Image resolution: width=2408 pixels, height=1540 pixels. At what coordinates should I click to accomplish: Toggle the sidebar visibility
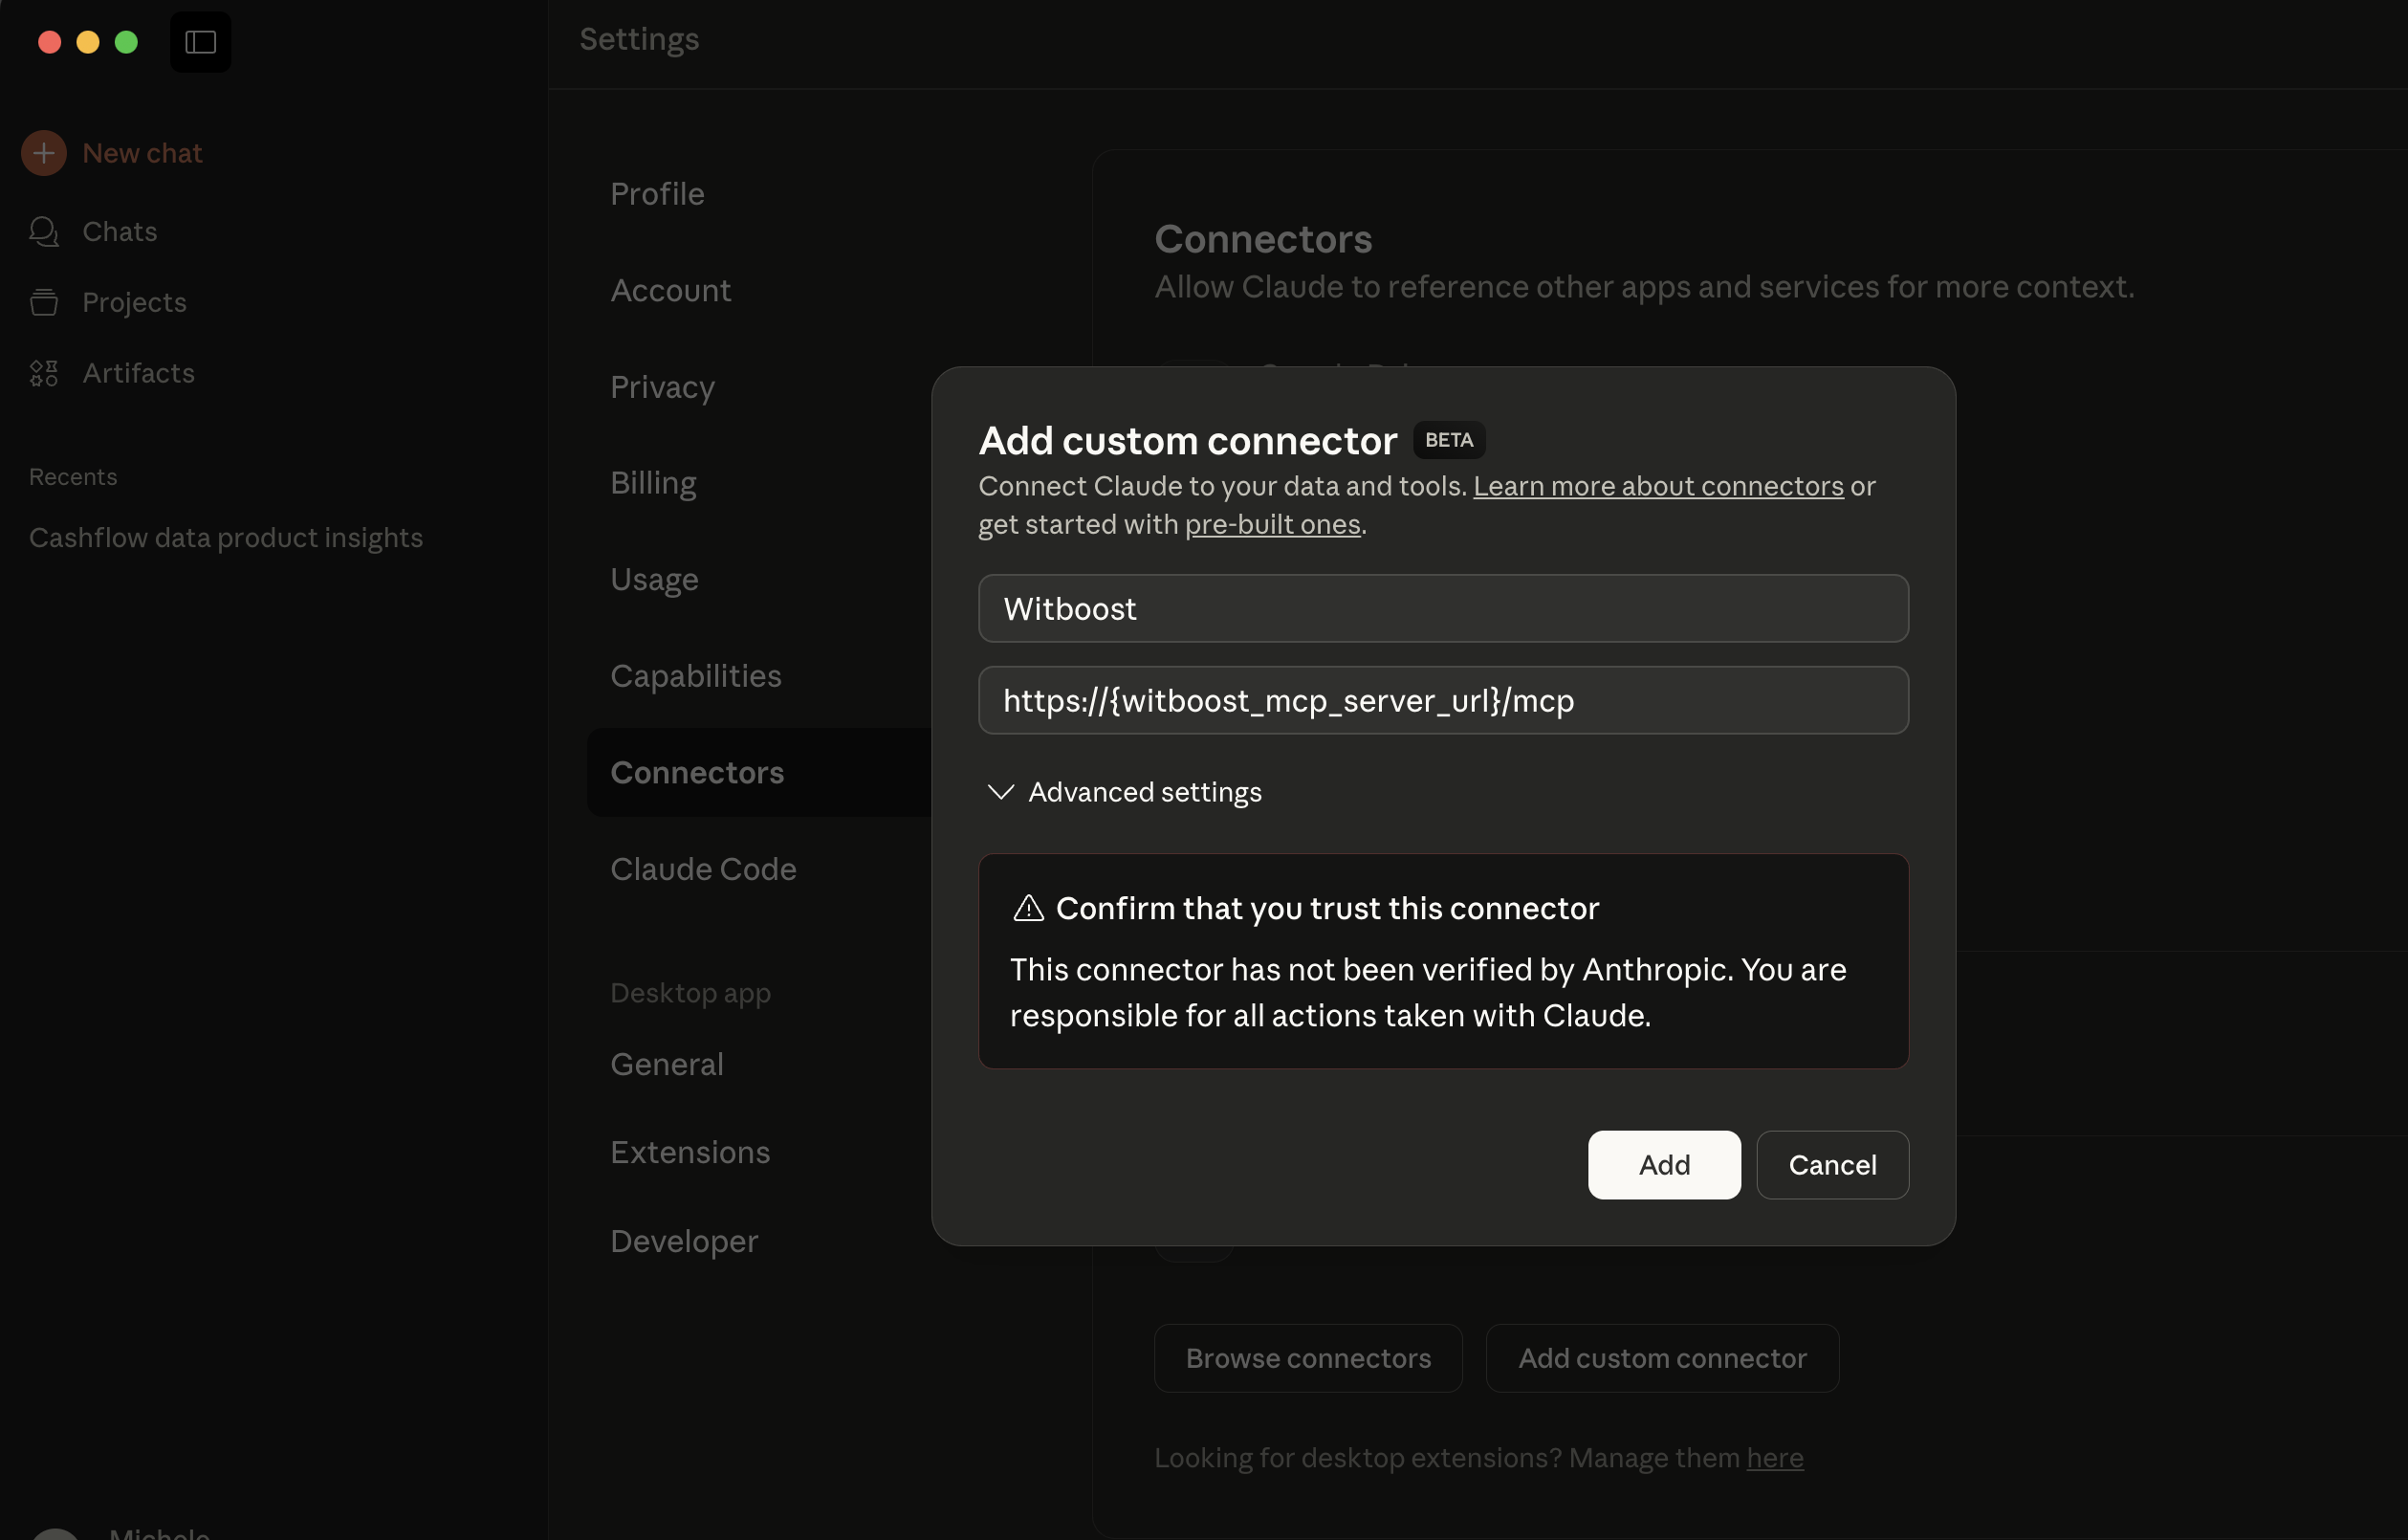[x=200, y=42]
